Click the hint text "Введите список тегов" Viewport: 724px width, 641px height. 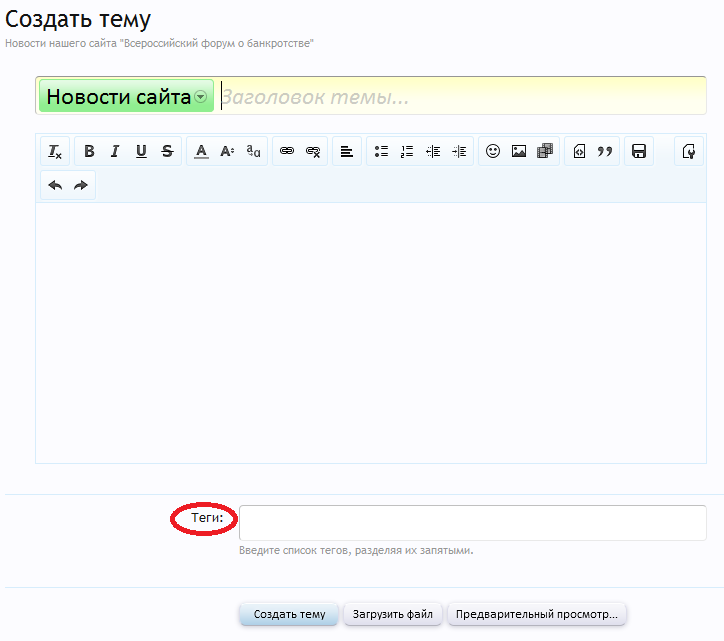click(x=356, y=550)
